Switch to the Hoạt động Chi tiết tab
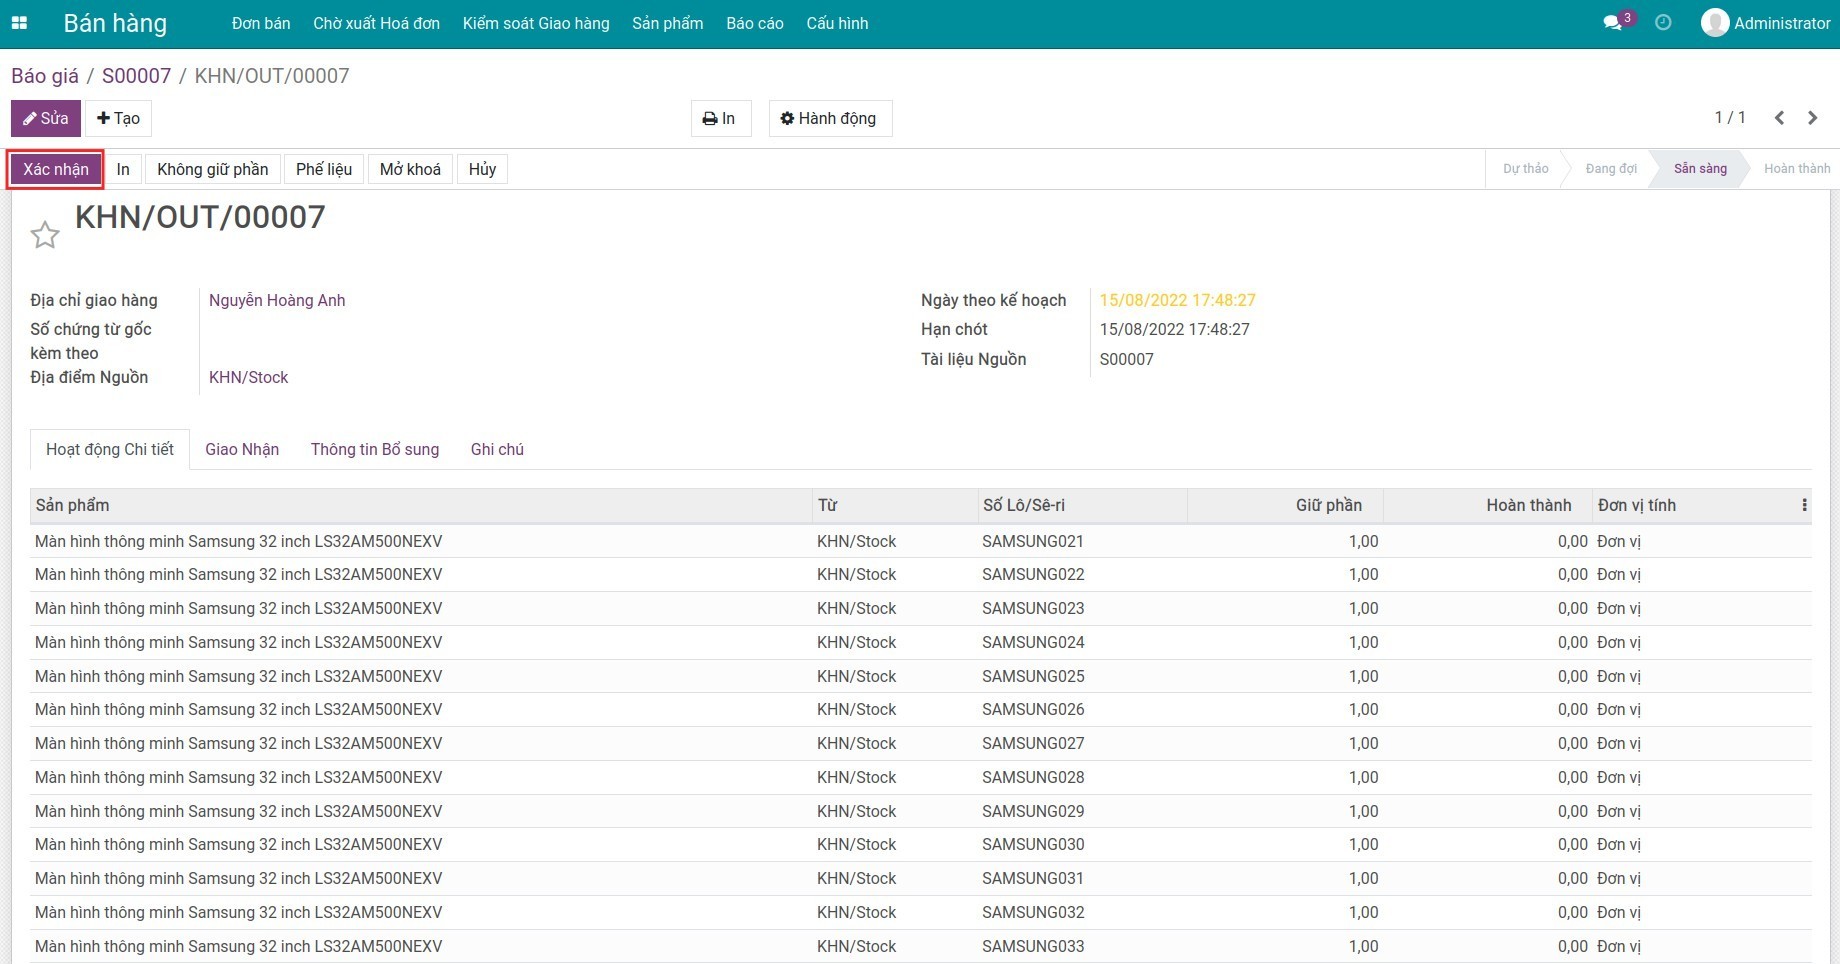Screen dimensions: 1840x964 point(110,449)
